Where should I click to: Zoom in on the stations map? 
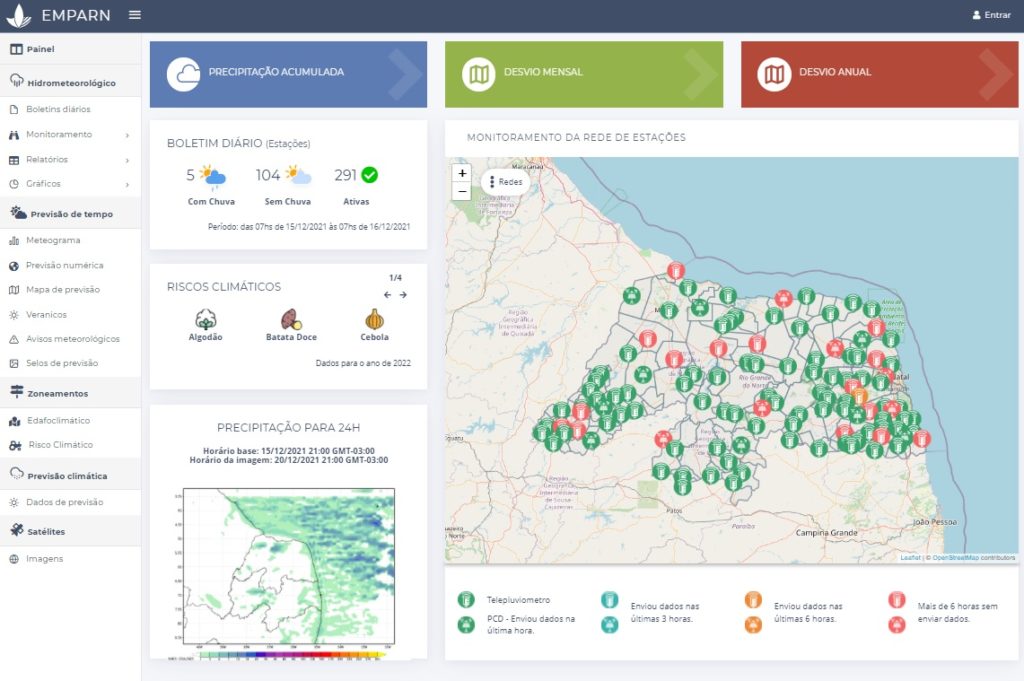click(x=462, y=173)
